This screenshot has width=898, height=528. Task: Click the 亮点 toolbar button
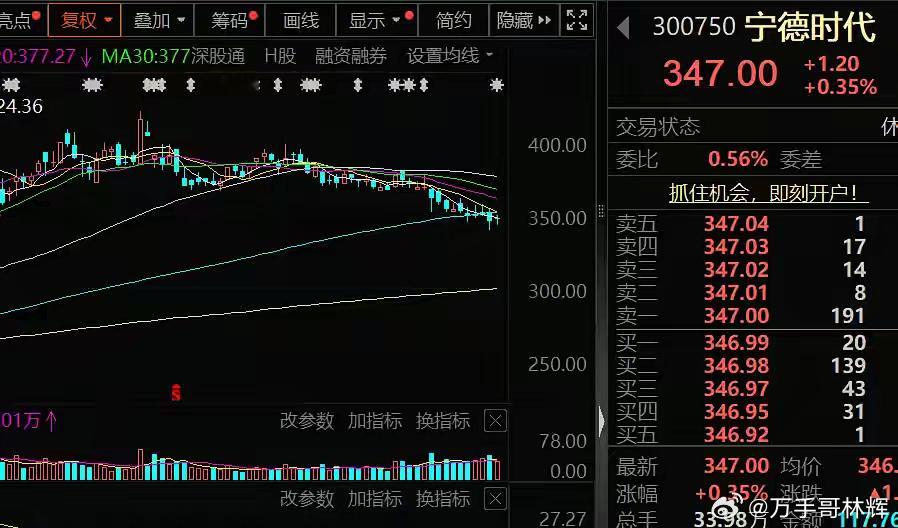[21, 21]
